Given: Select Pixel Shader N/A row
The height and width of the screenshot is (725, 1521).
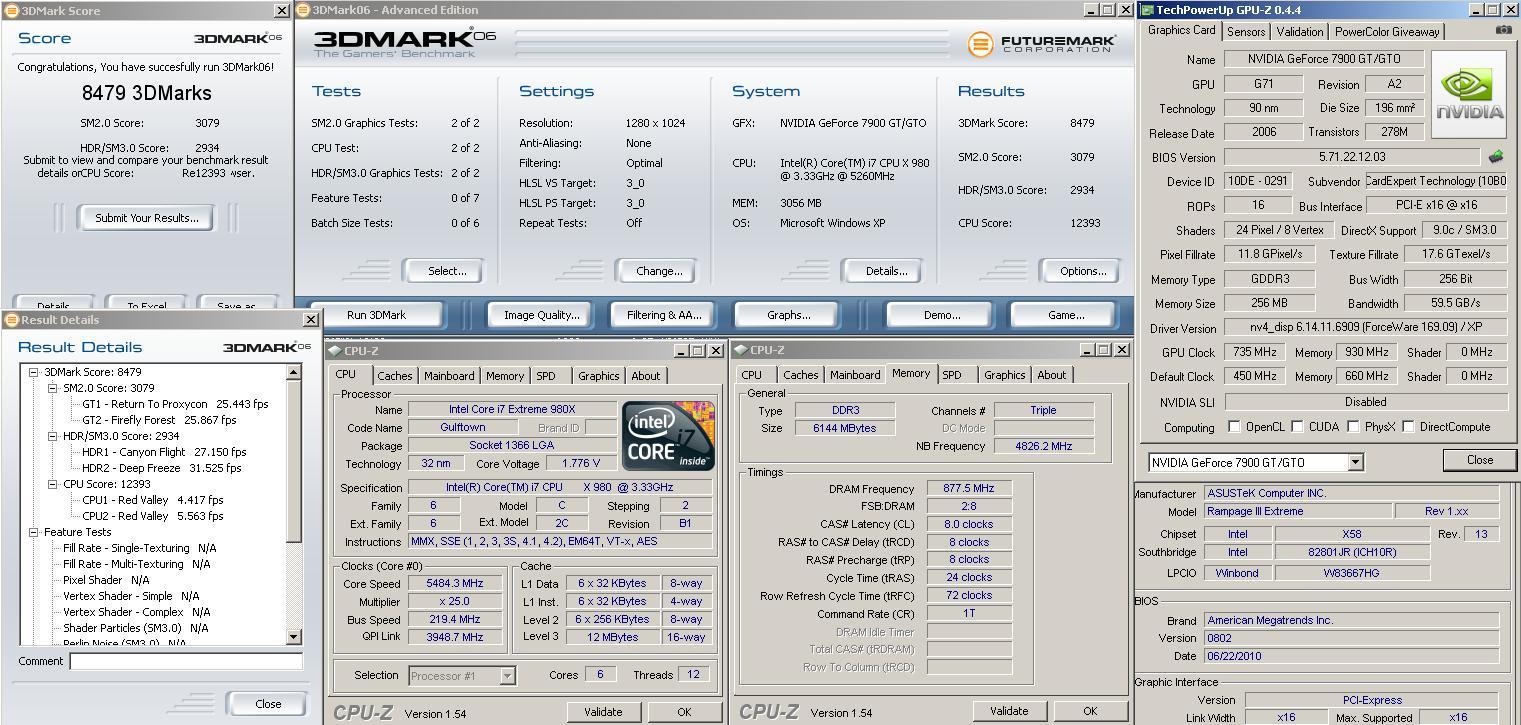Looking at the screenshot, I should pyautogui.click(x=105, y=580).
